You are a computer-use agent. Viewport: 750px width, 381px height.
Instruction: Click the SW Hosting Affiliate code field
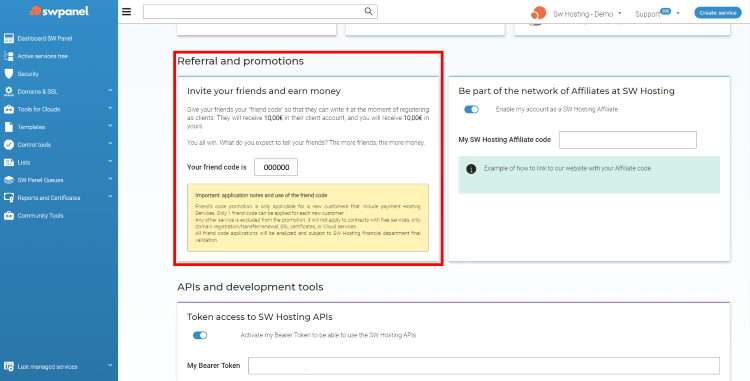click(628, 140)
